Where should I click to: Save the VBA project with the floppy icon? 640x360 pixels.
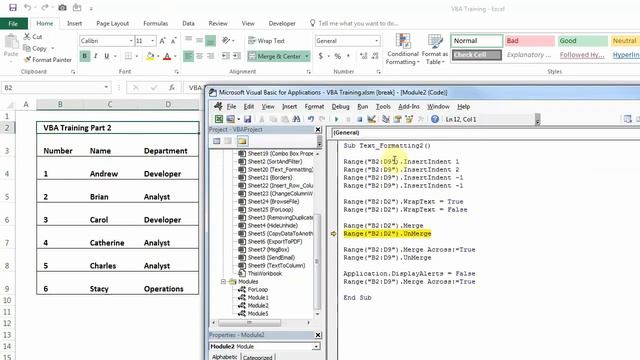pyautogui.click(x=247, y=119)
